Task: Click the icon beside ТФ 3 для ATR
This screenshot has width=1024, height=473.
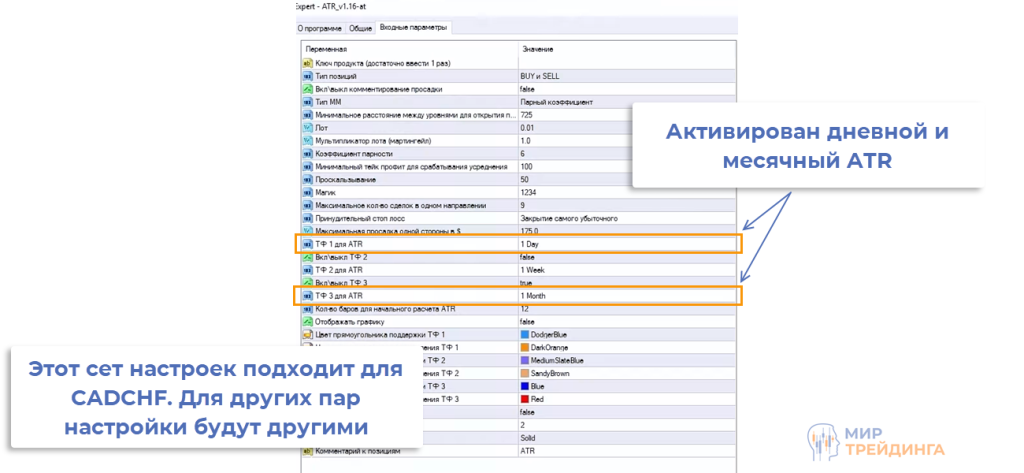Action: pyautogui.click(x=308, y=296)
